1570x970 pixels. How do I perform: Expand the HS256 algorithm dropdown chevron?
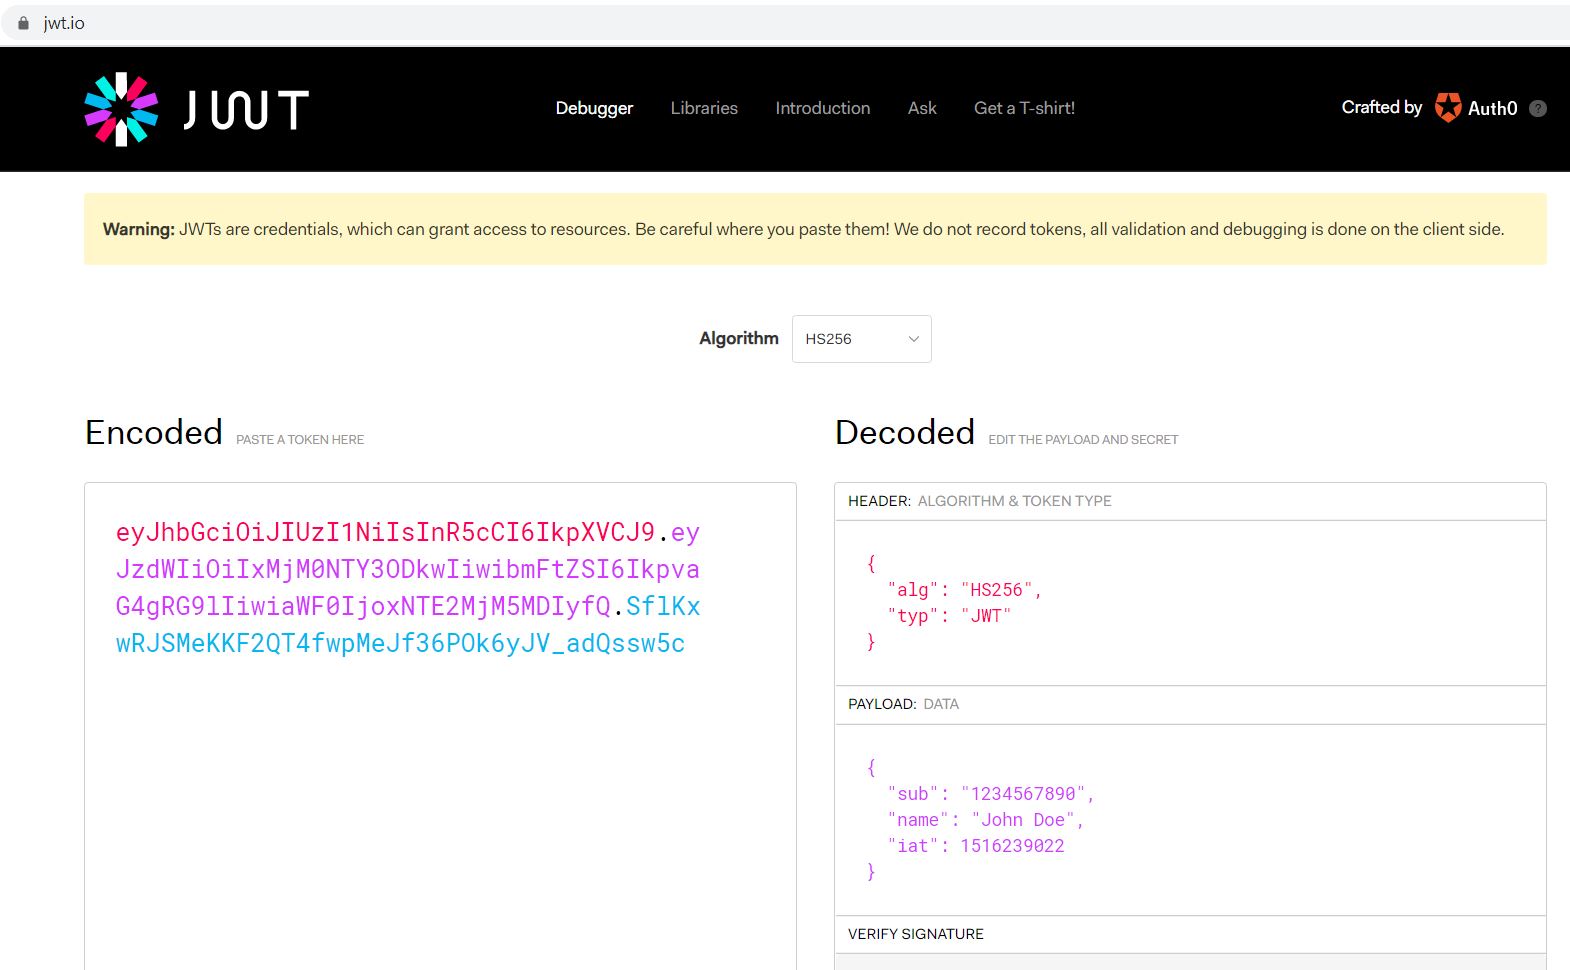(x=913, y=339)
